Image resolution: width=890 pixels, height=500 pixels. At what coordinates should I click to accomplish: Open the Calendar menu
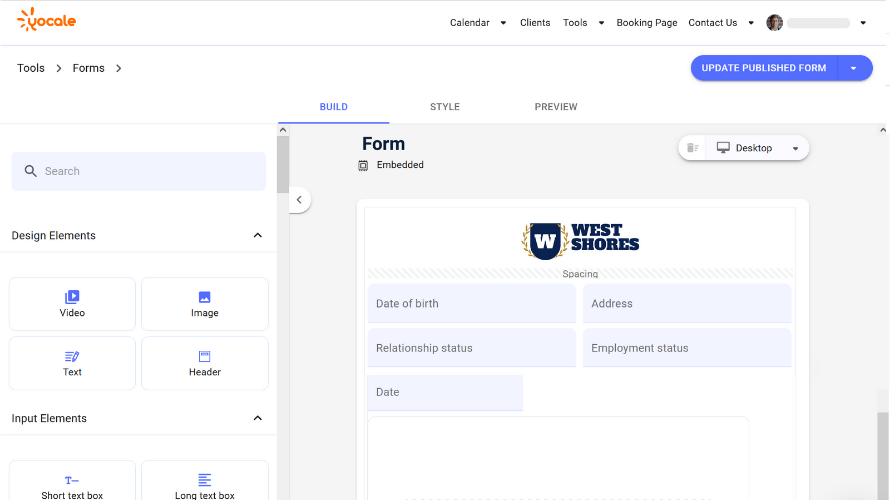pyautogui.click(x=469, y=23)
